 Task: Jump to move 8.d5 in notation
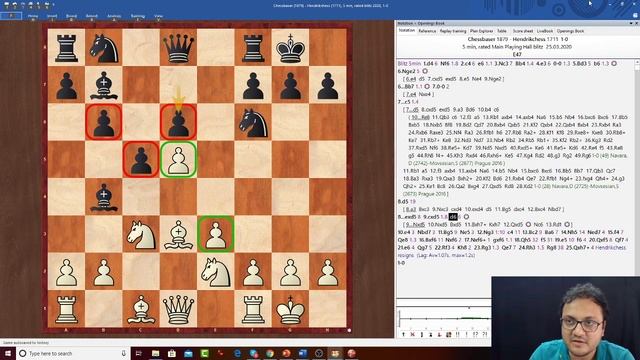click(x=402, y=201)
